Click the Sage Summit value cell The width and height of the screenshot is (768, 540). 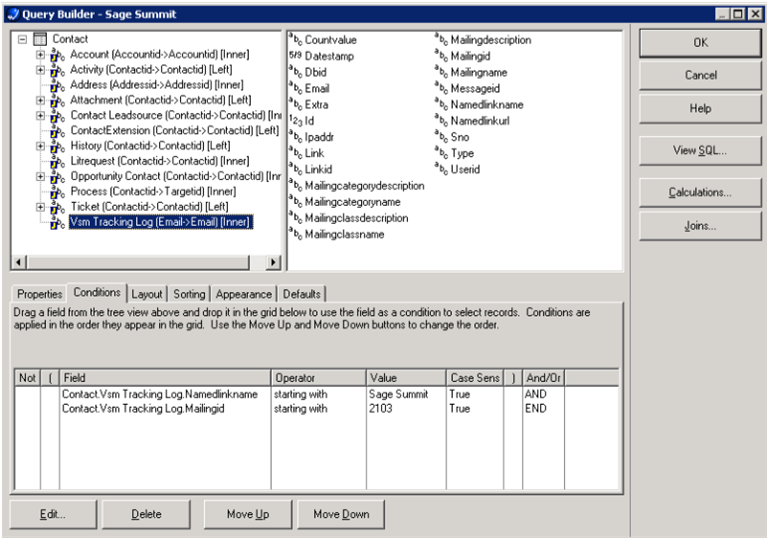(x=406, y=394)
